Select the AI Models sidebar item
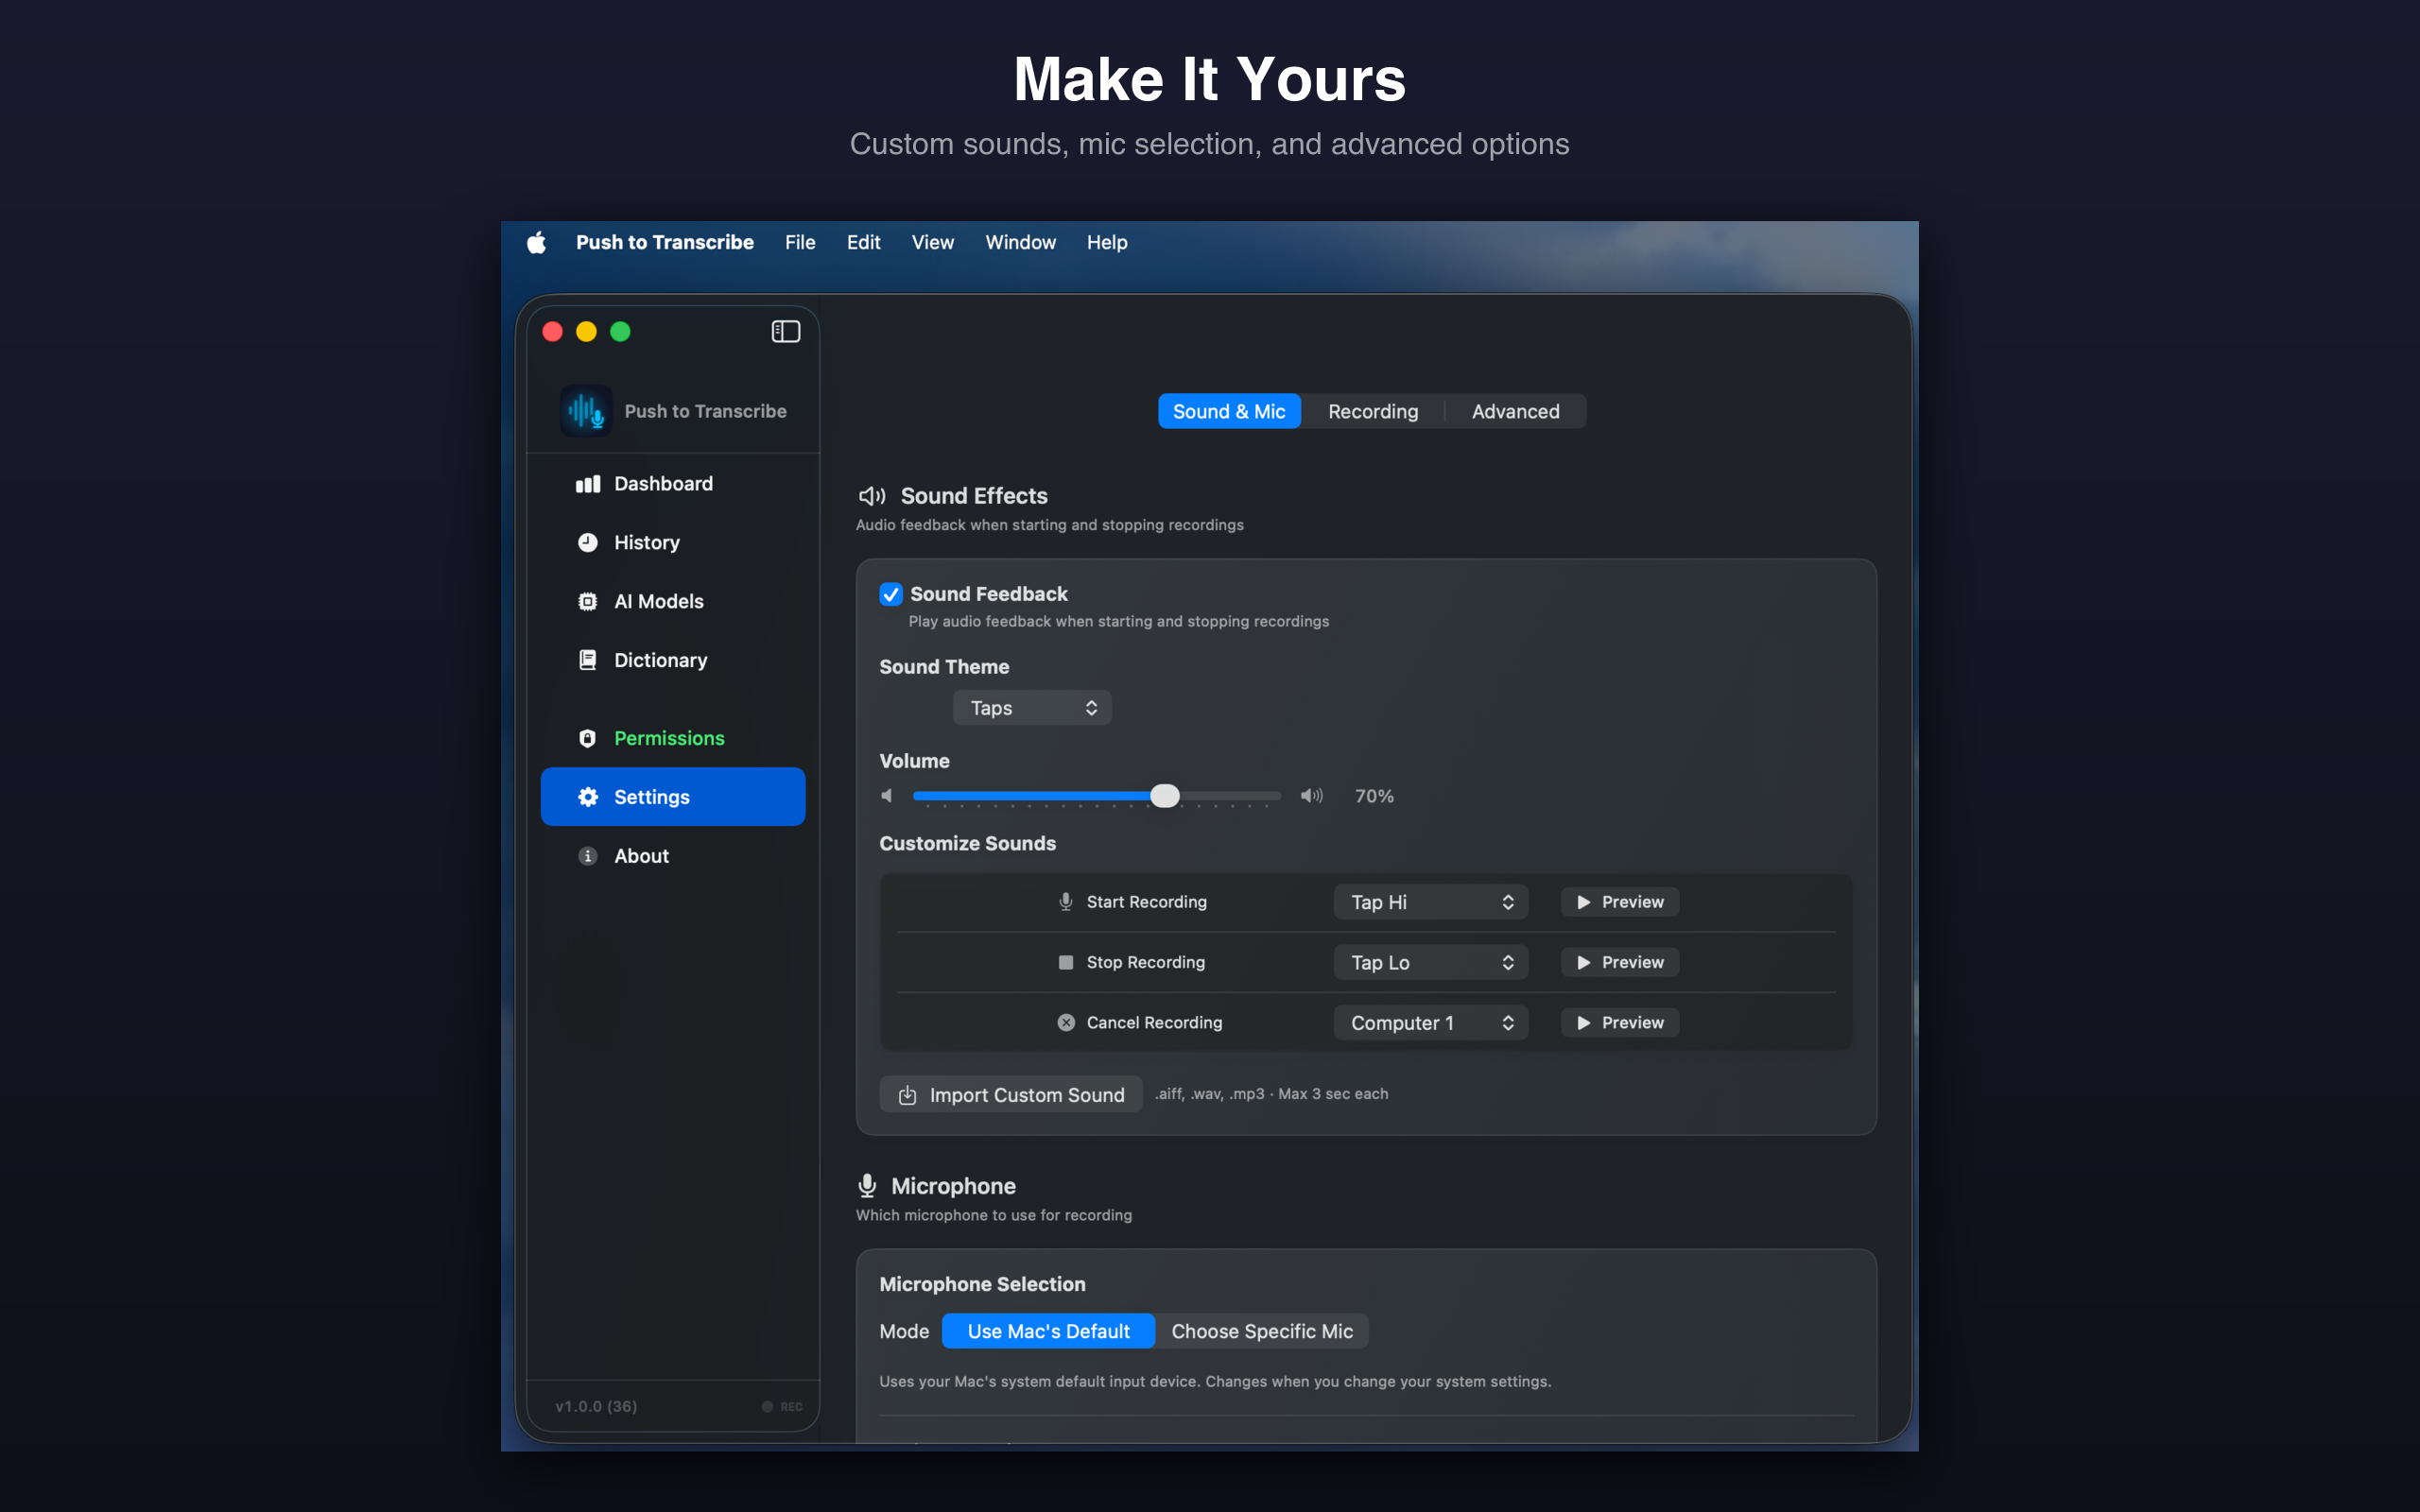2420x1512 pixels. 659,601
